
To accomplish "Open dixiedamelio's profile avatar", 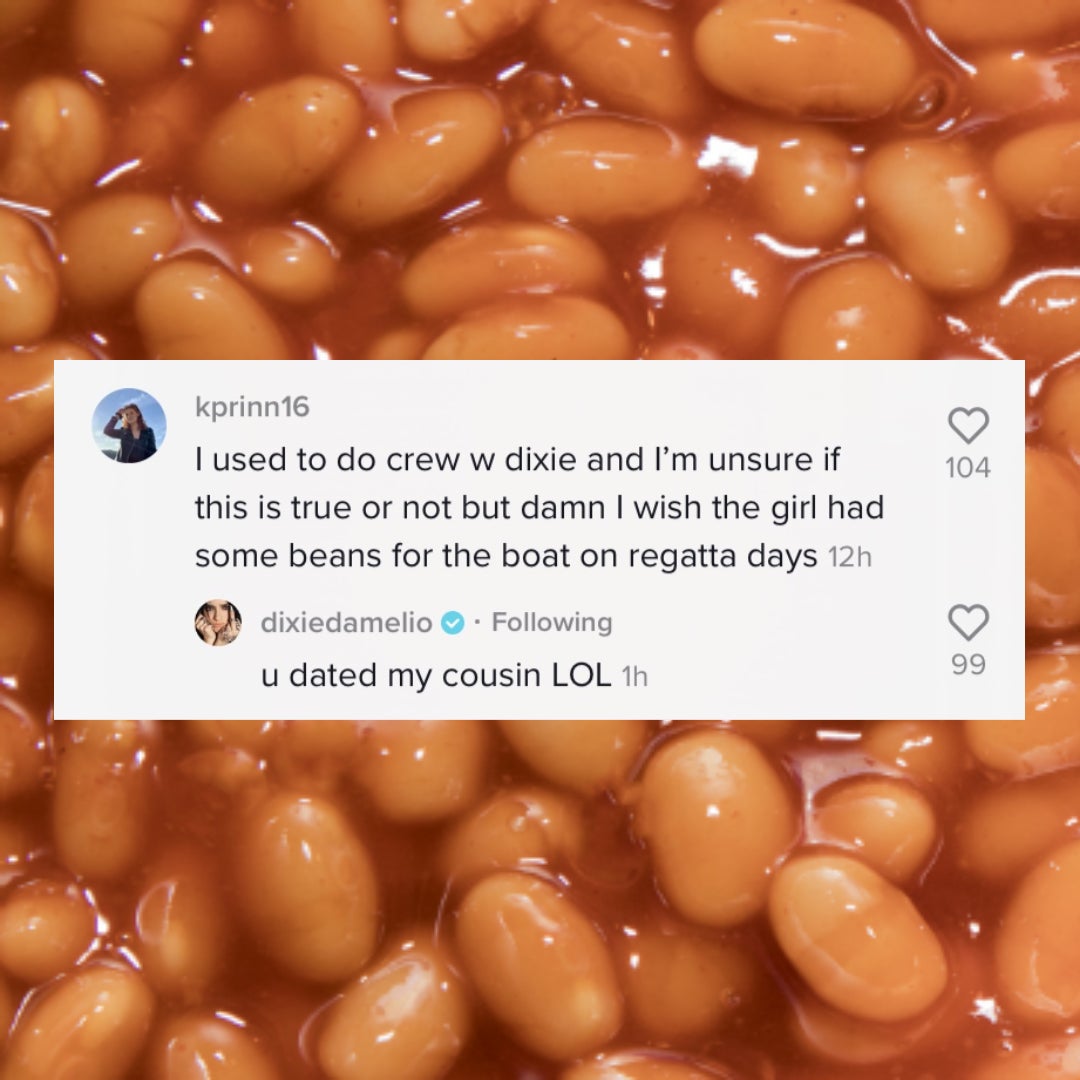I will coord(218,623).
